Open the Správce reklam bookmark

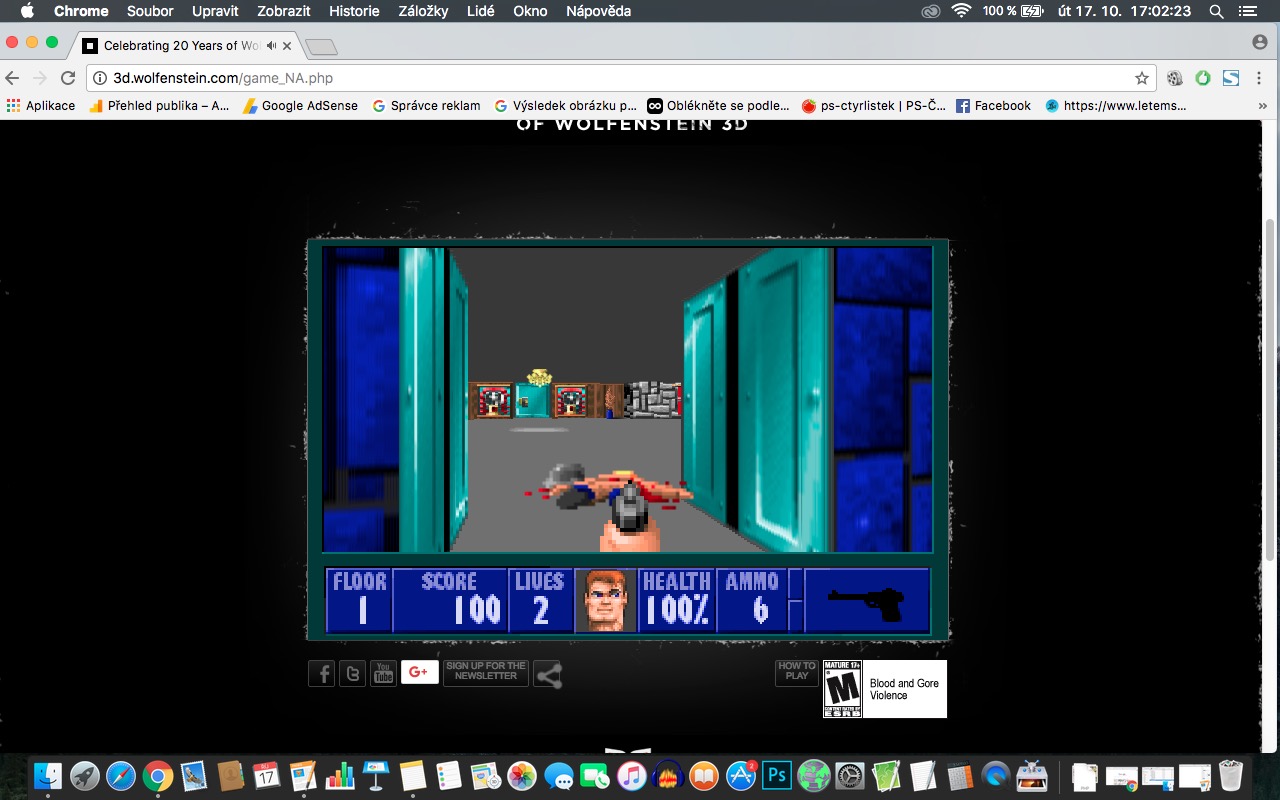pos(426,105)
